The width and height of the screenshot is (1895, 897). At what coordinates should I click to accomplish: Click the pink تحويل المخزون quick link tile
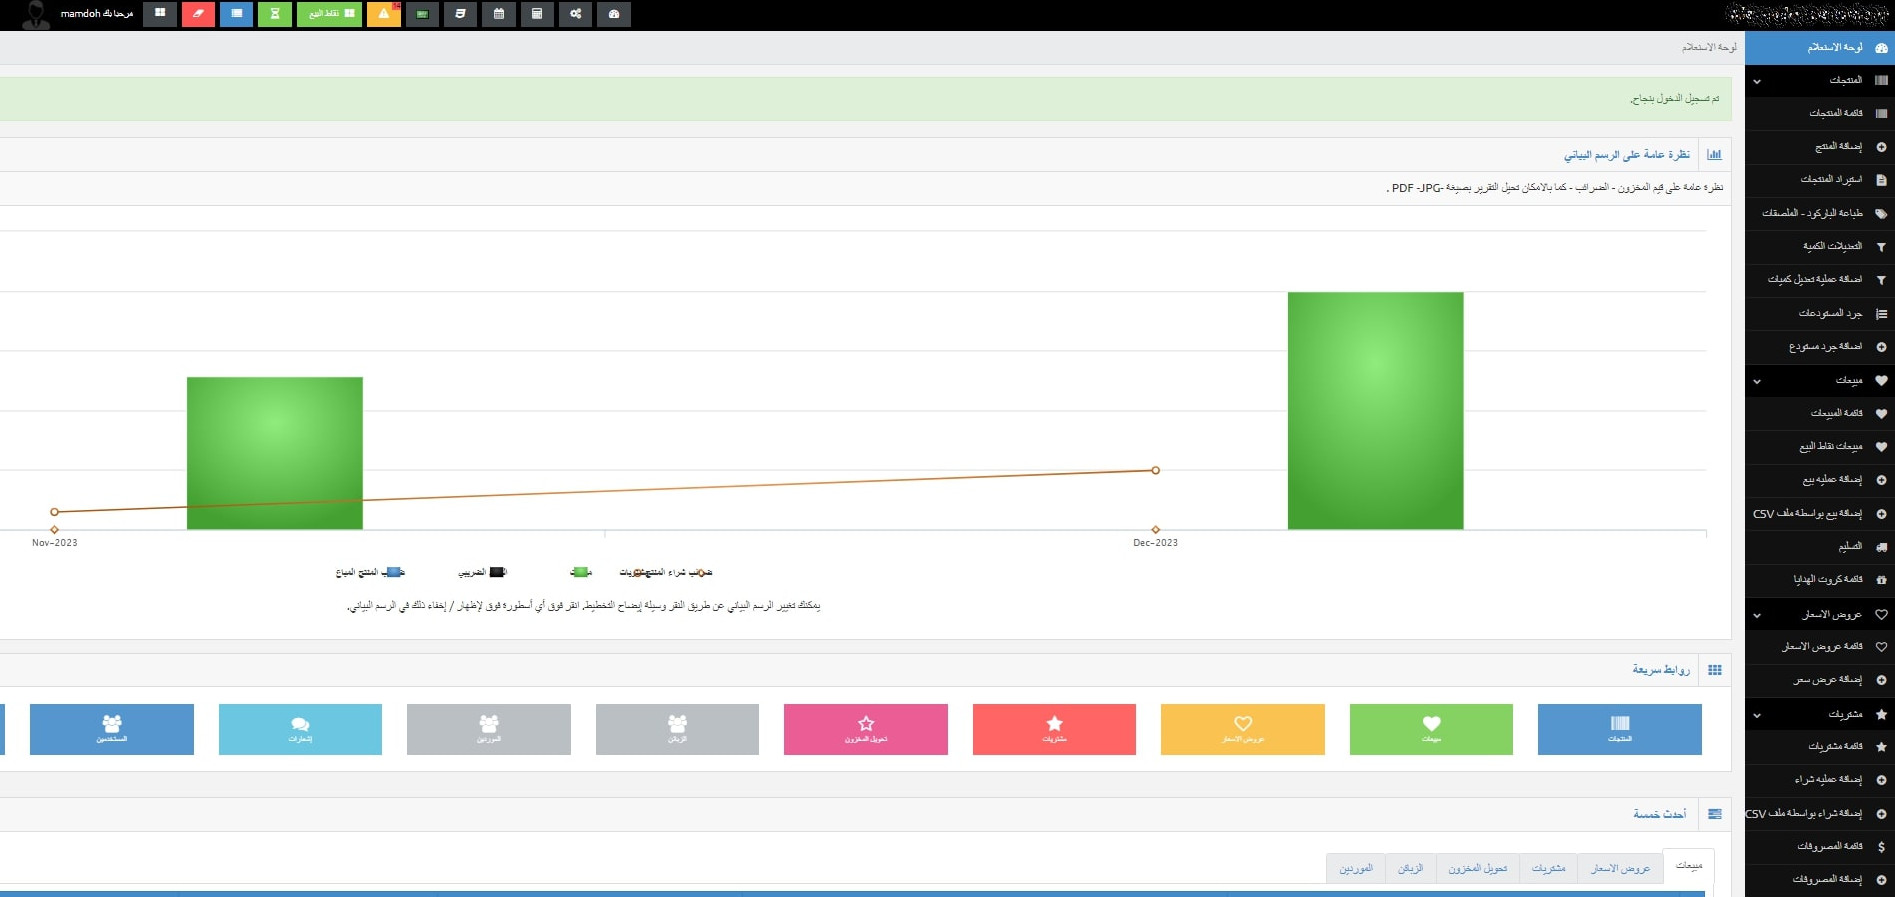[x=865, y=729]
